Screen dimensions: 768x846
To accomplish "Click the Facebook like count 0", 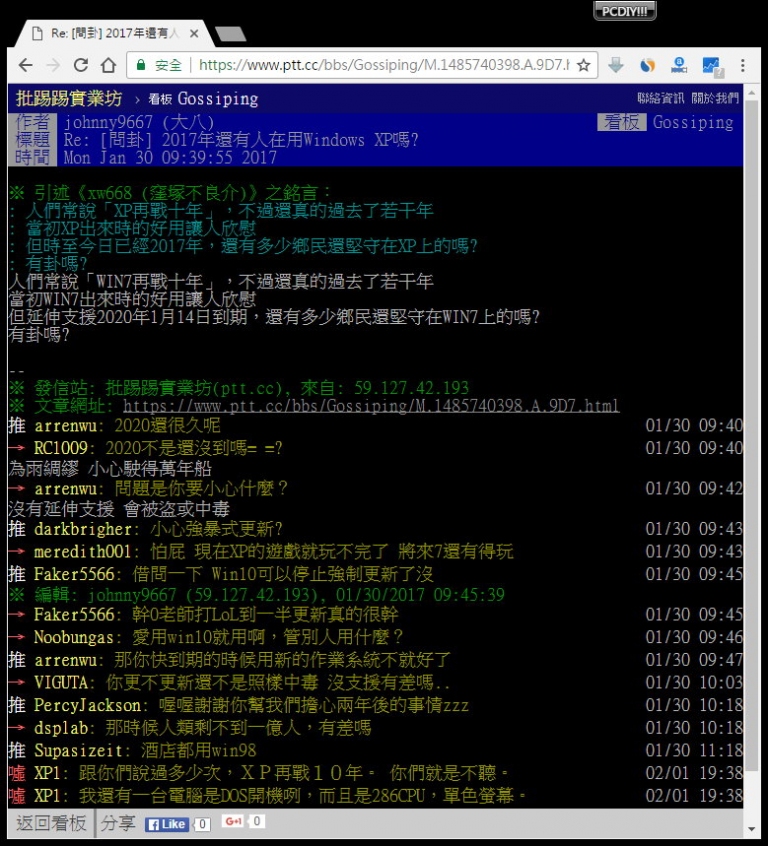I will (202, 824).
